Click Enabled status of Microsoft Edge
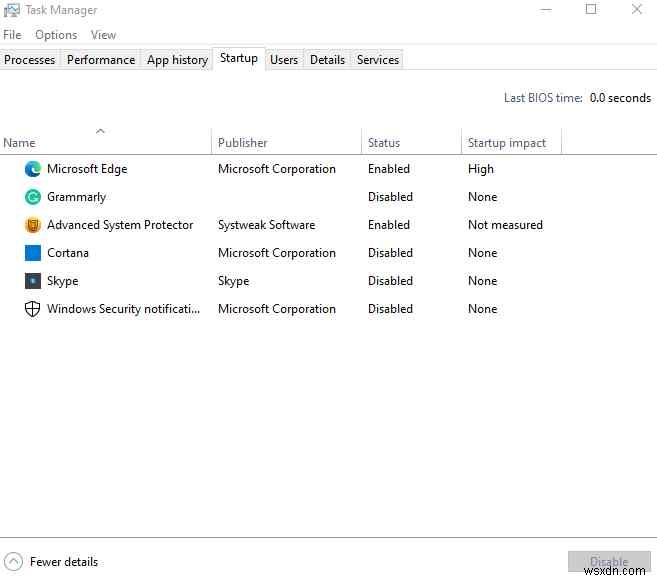The width and height of the screenshot is (657, 581). (389, 169)
